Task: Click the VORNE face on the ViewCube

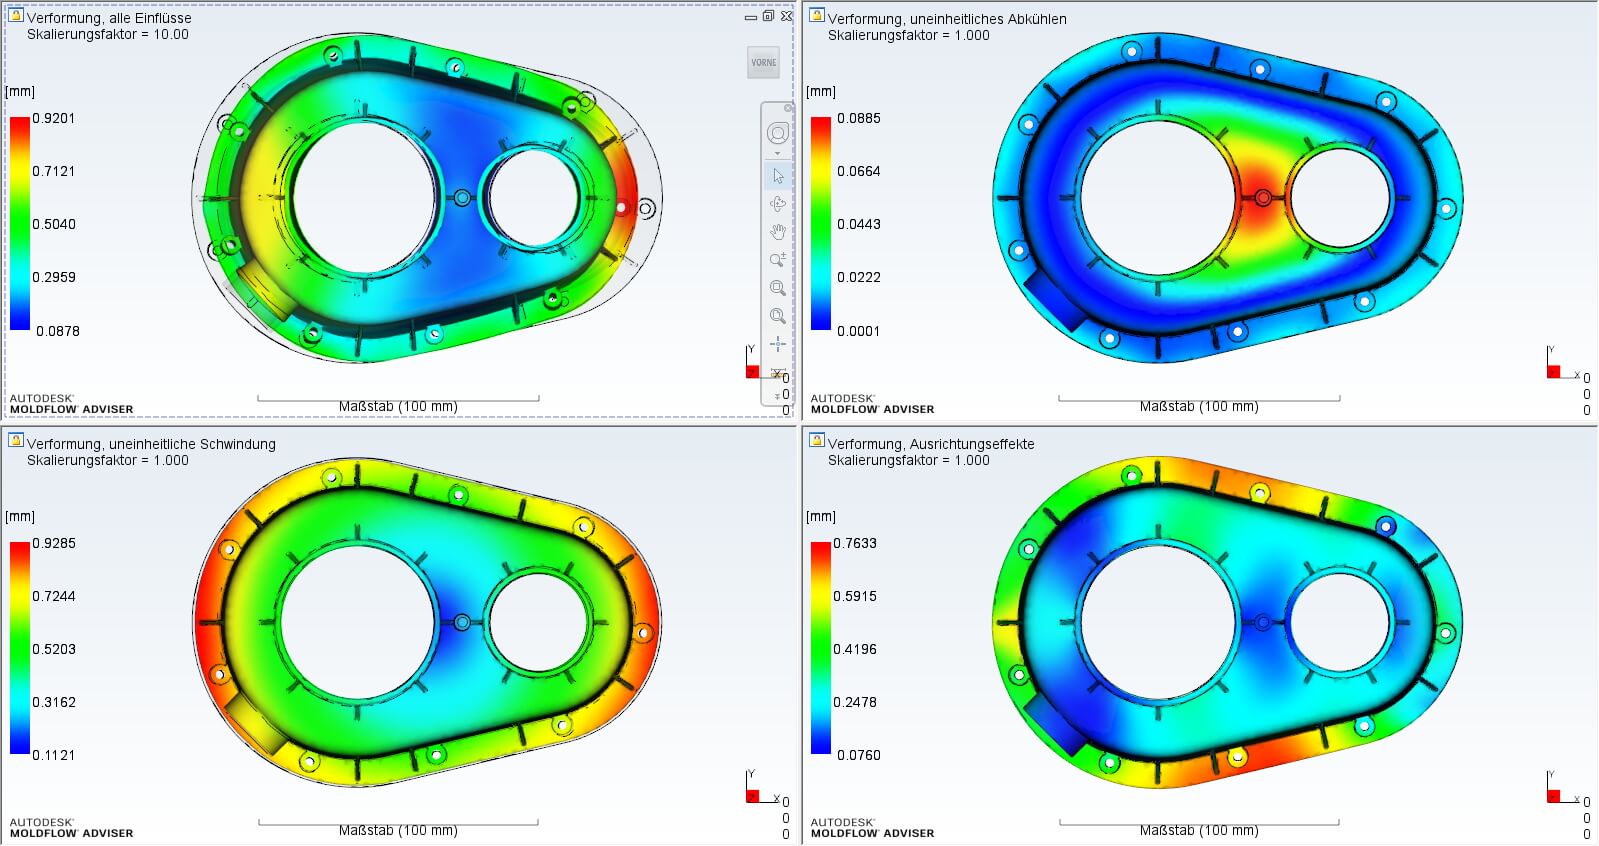Action: (x=763, y=62)
